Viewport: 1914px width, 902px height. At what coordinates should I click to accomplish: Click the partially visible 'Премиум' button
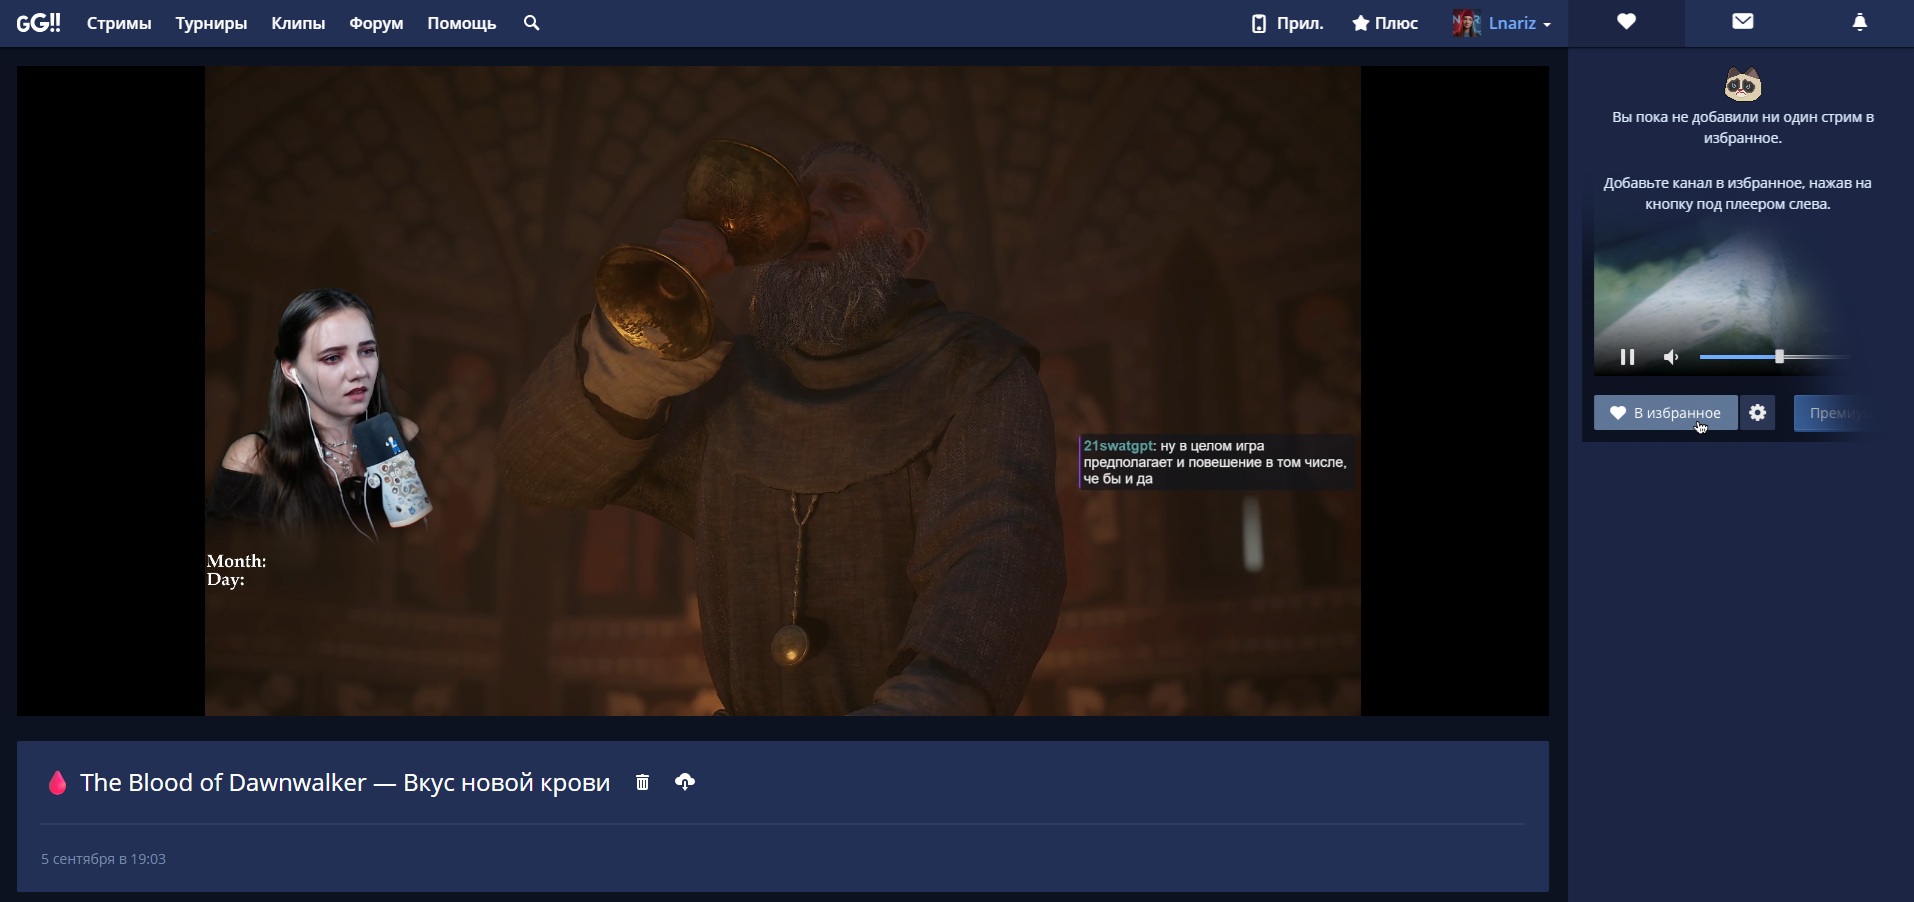pyautogui.click(x=1835, y=413)
